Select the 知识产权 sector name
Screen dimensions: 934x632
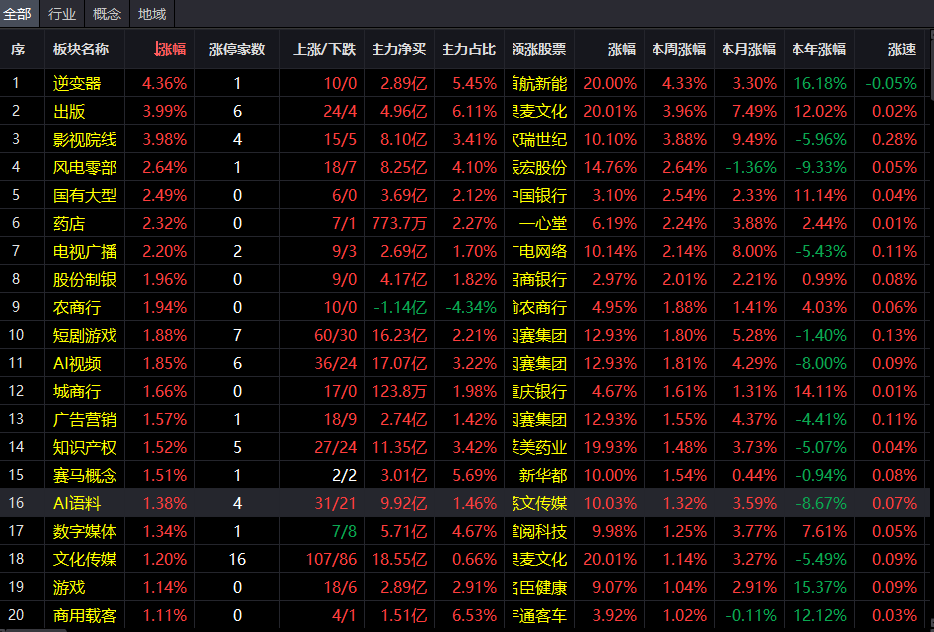(85, 447)
